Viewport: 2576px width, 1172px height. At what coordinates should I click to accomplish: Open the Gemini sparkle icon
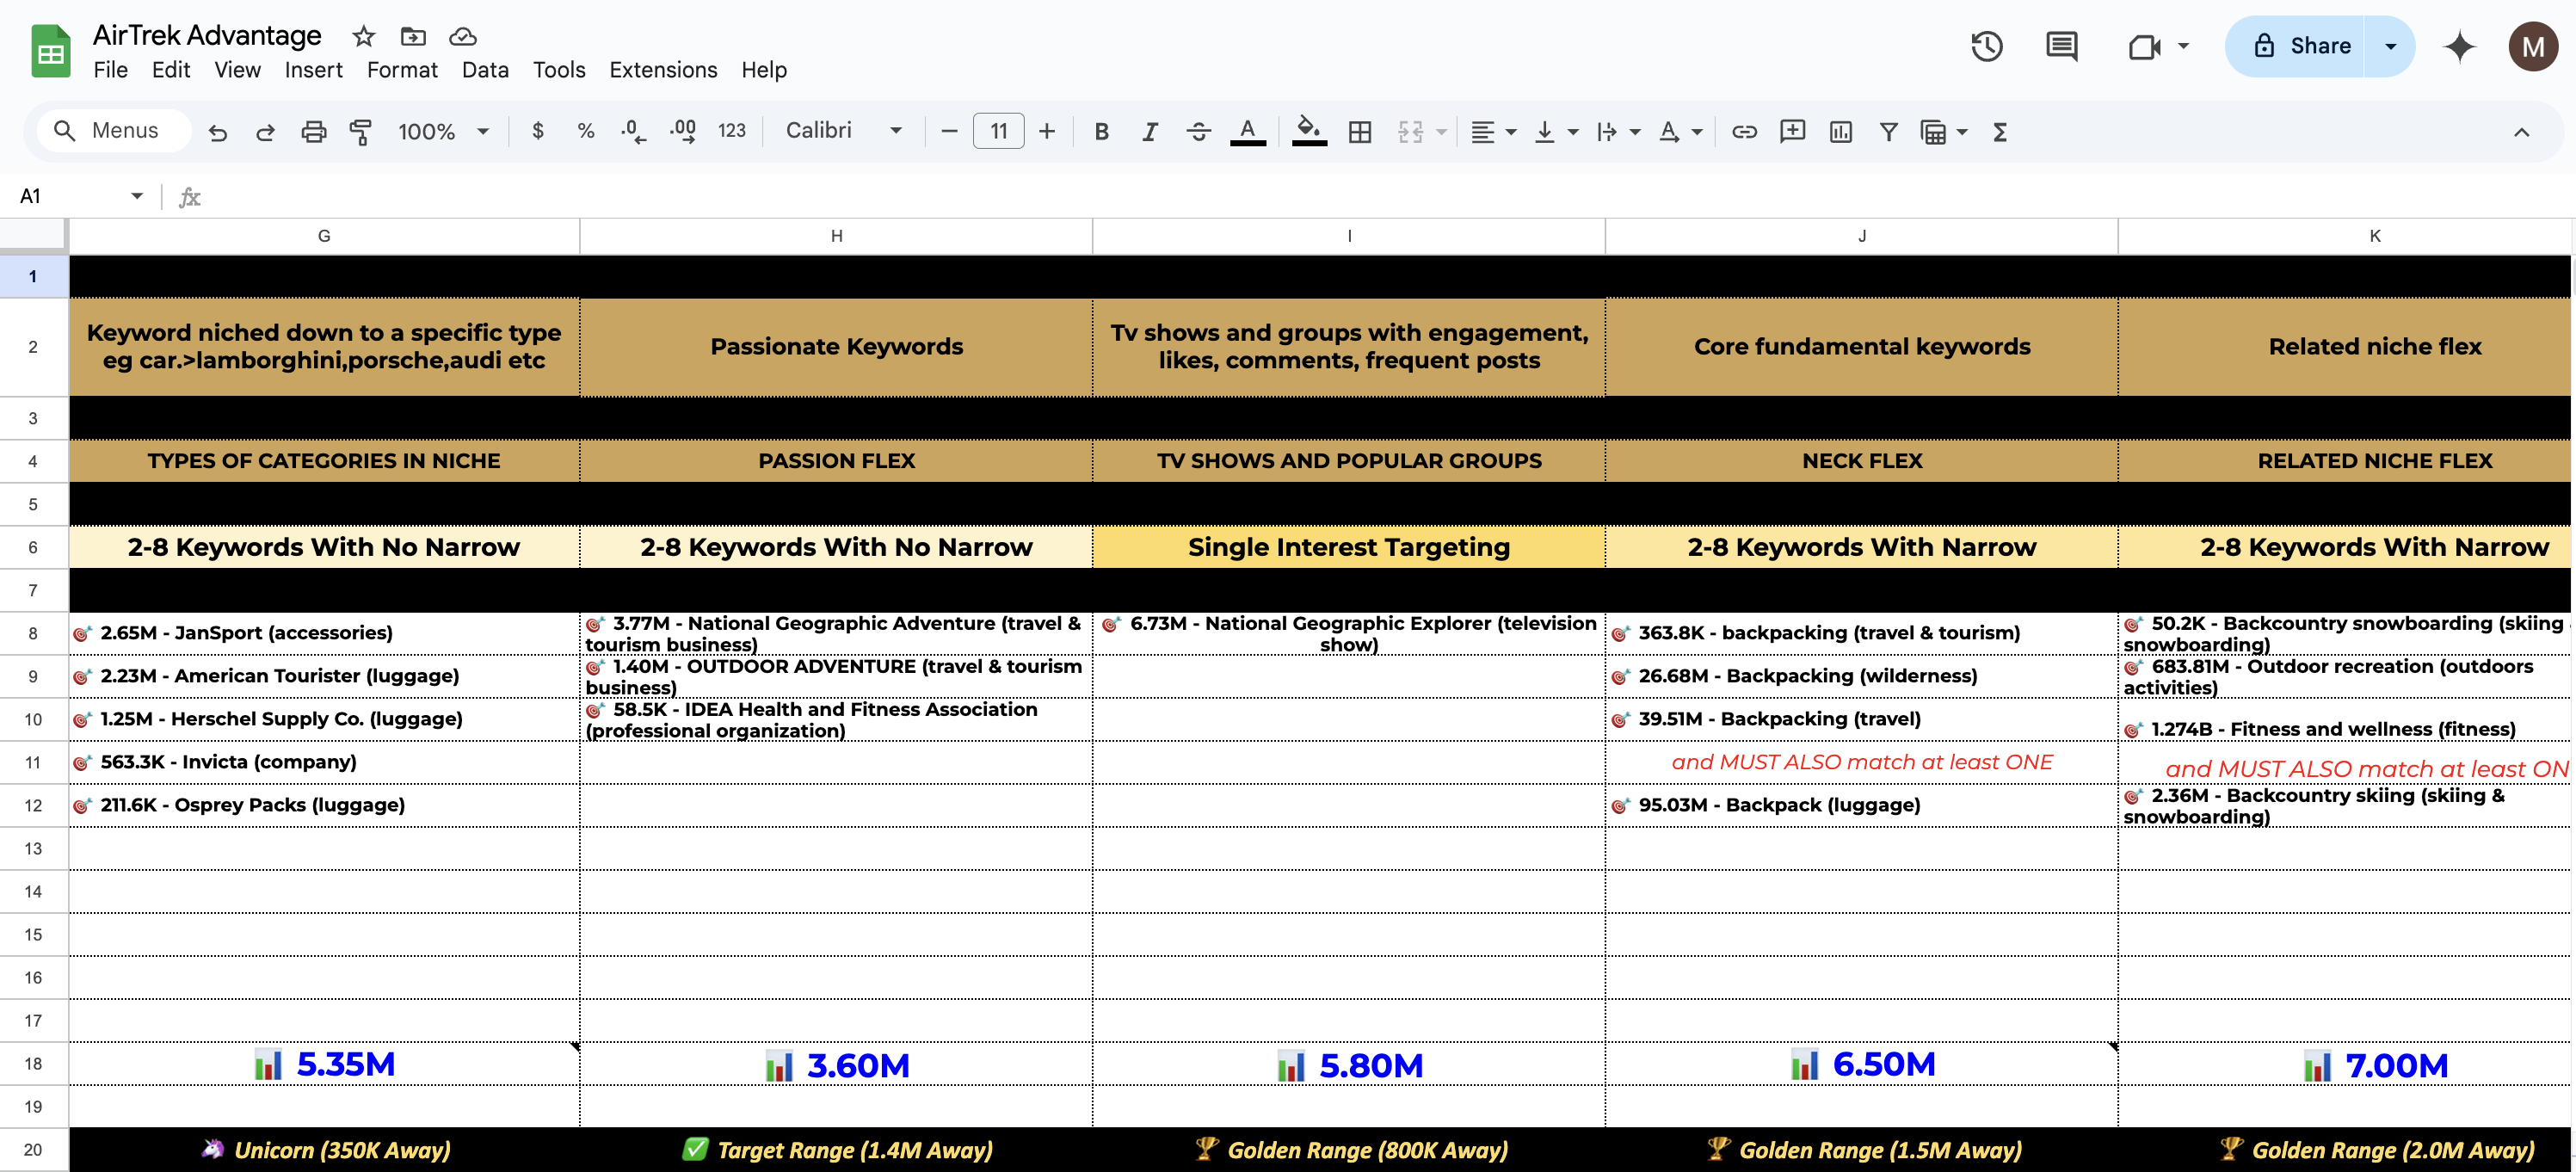tap(2460, 47)
